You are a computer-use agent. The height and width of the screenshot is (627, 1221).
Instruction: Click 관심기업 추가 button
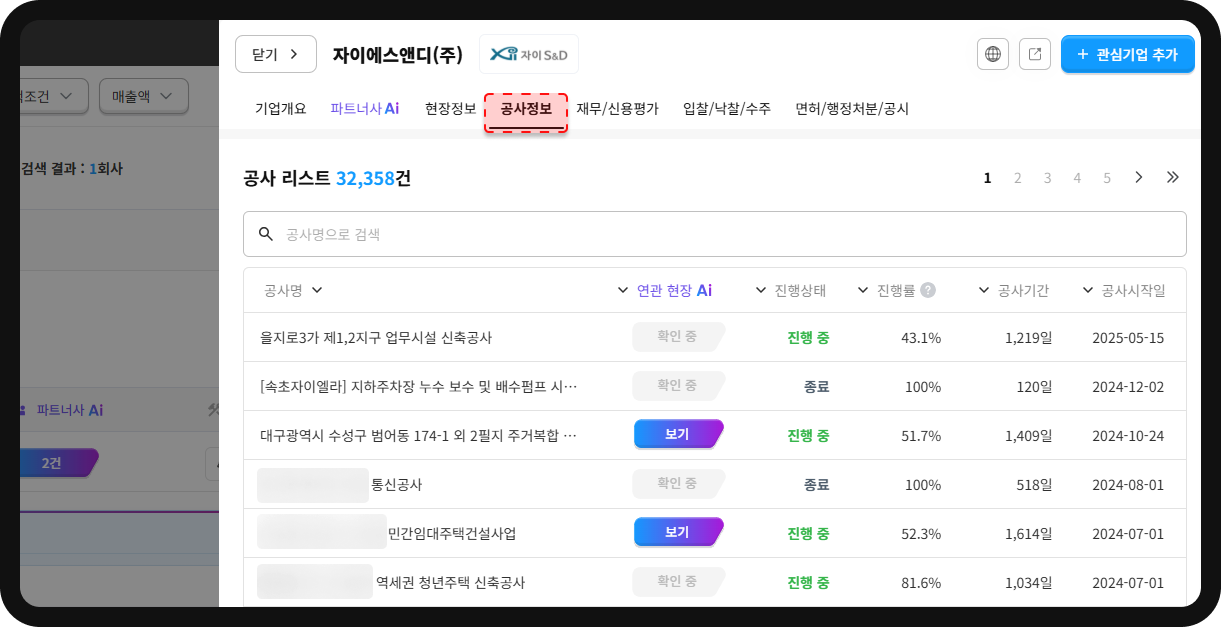click(1128, 54)
